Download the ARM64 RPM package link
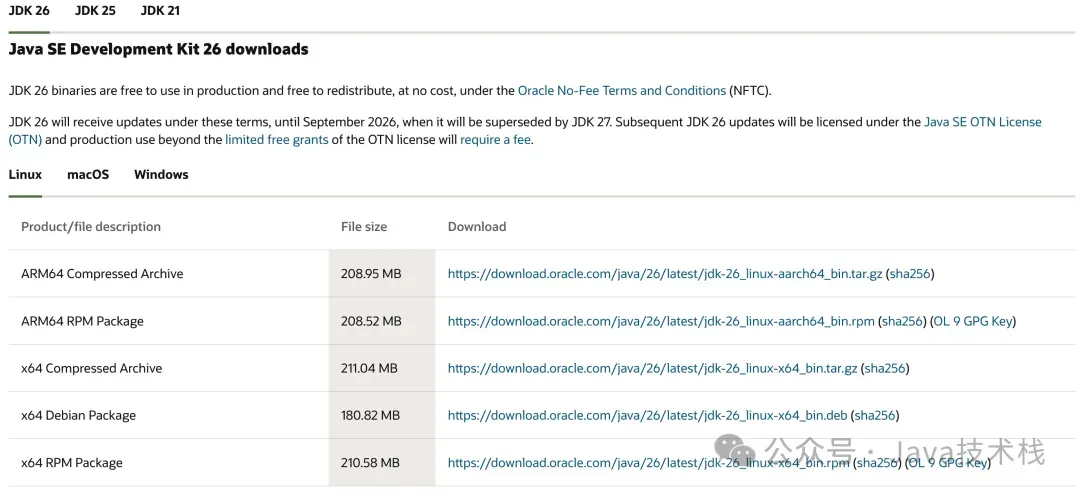1080x495 pixels. (660, 321)
